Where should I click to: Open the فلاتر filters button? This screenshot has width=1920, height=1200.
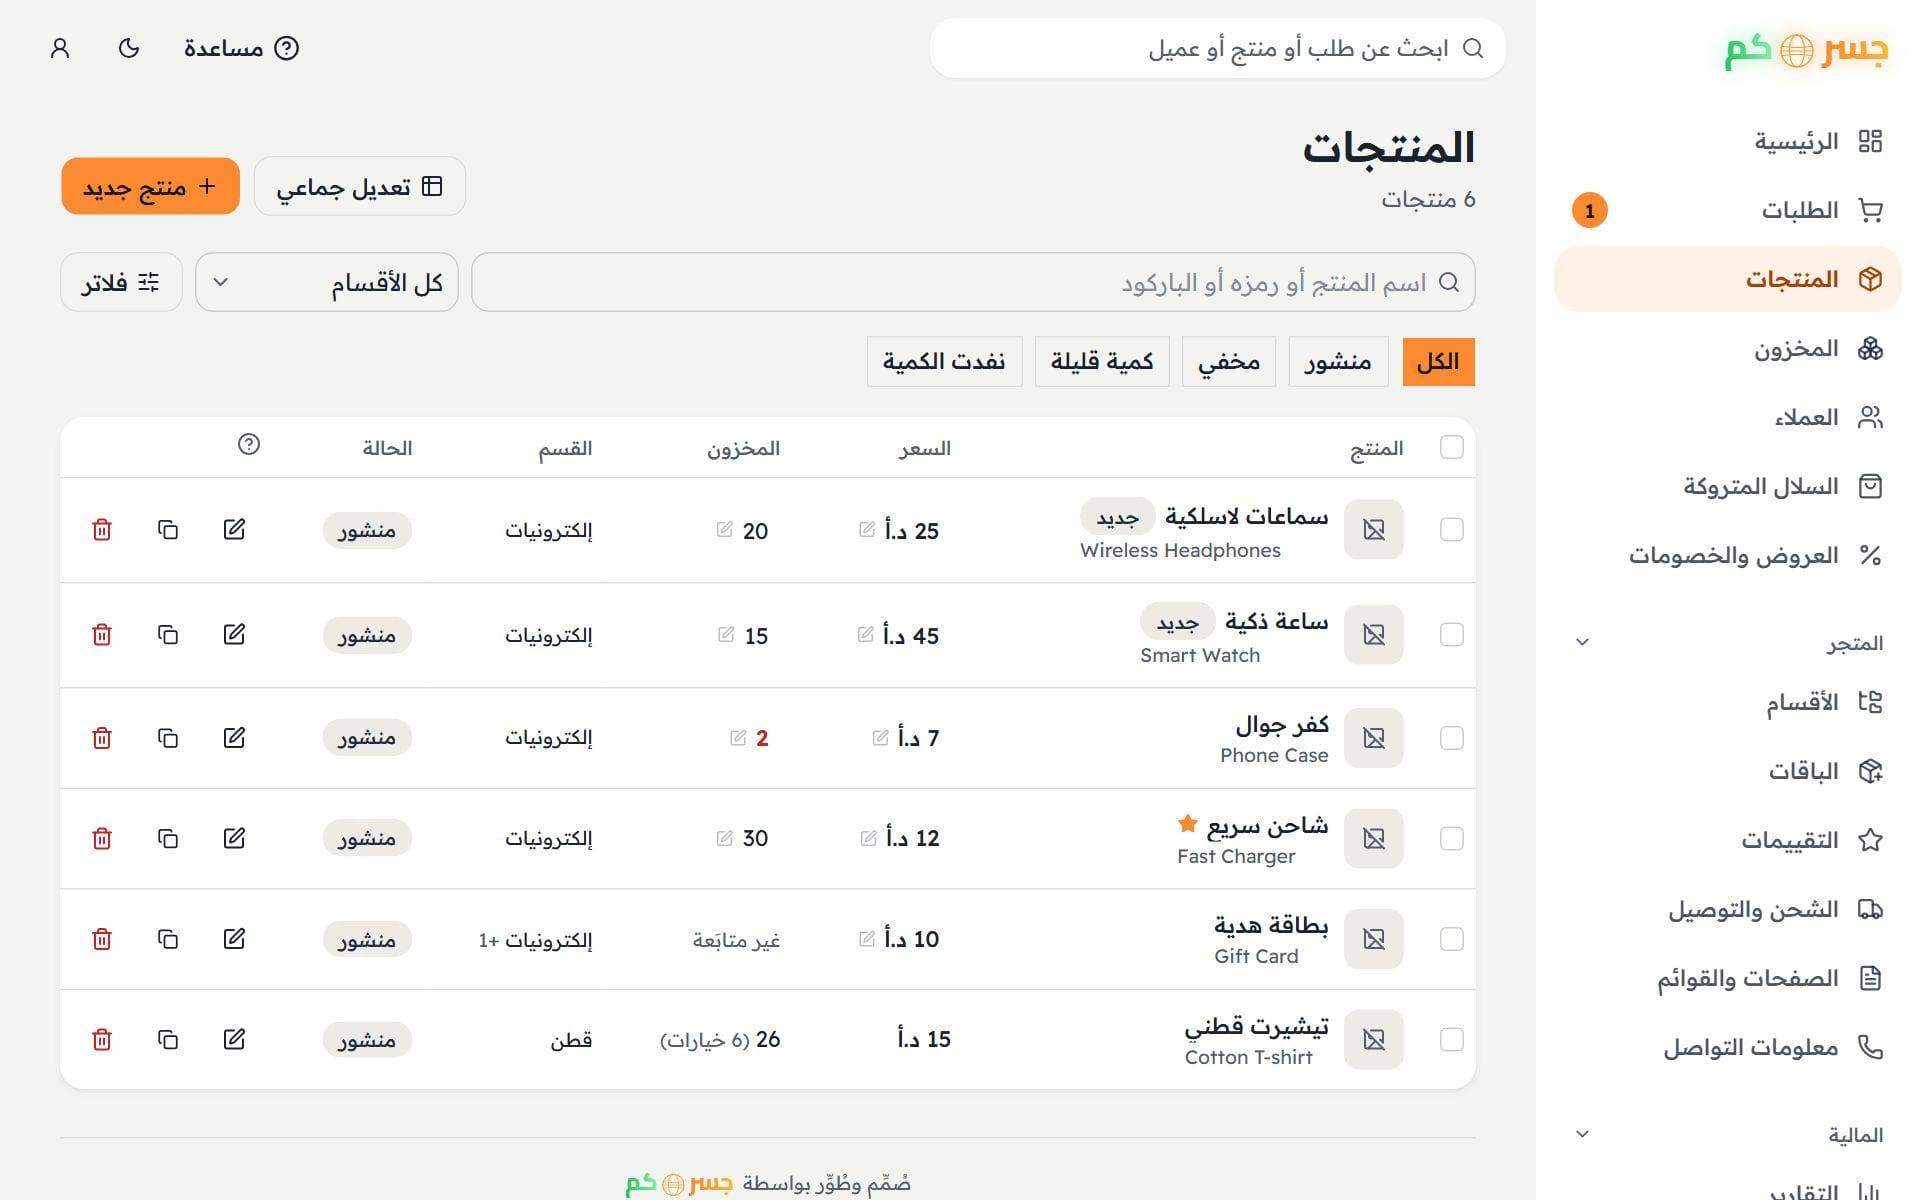point(121,282)
